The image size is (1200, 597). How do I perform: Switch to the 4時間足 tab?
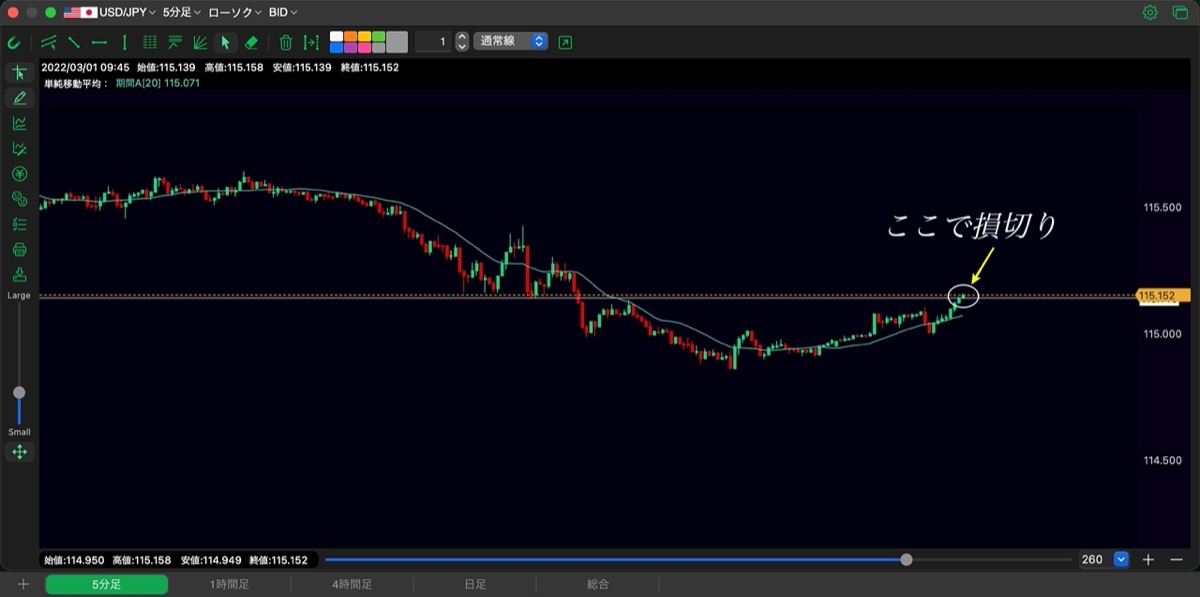[x=352, y=584]
